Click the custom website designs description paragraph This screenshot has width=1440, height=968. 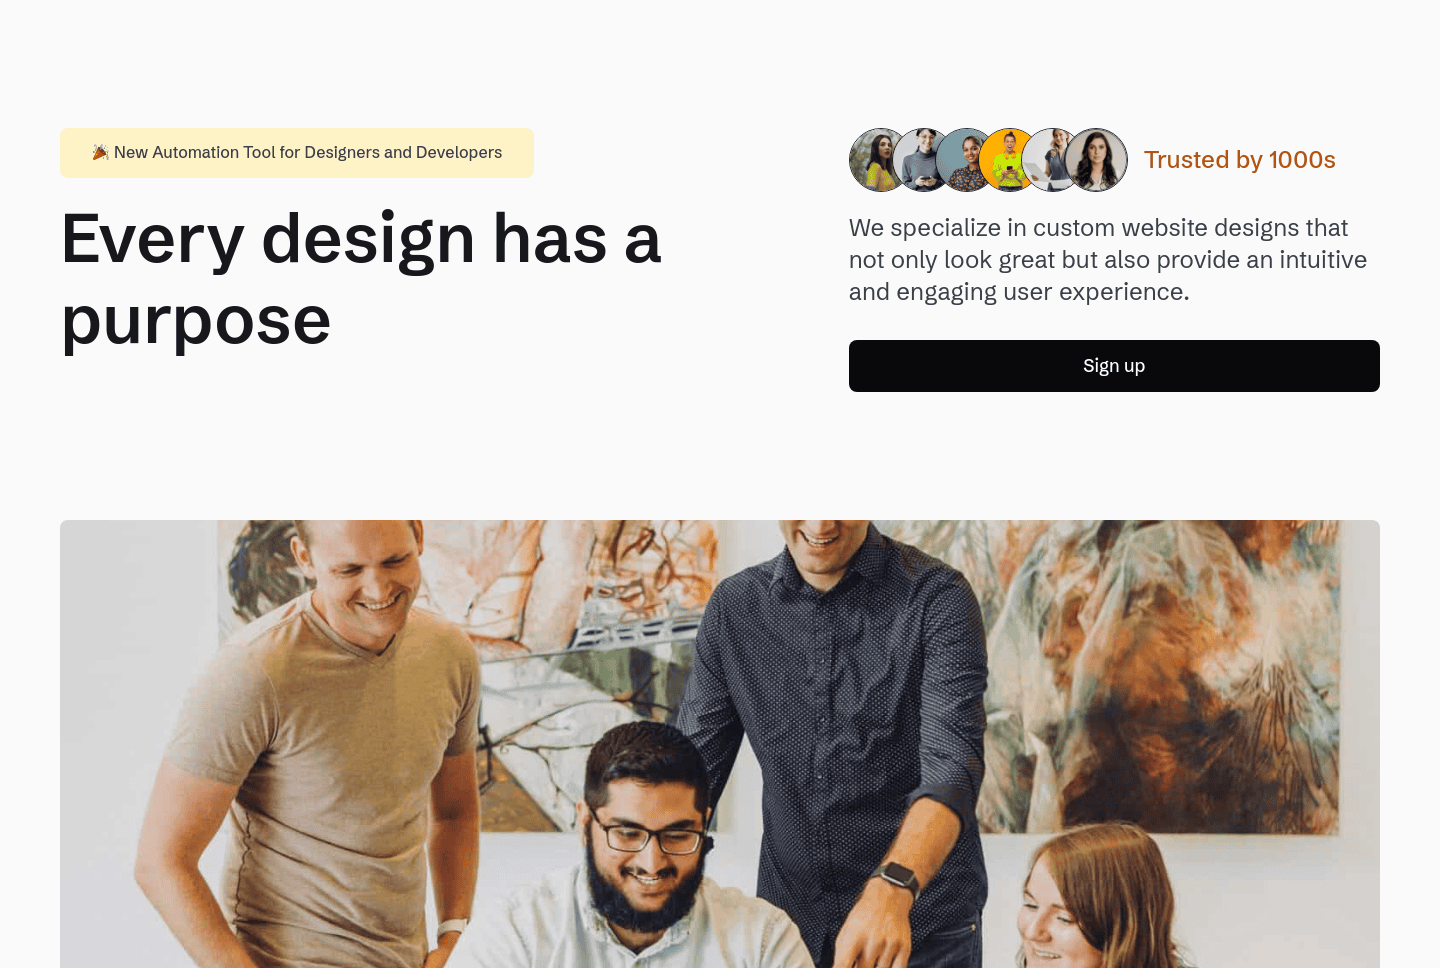pos(1108,260)
